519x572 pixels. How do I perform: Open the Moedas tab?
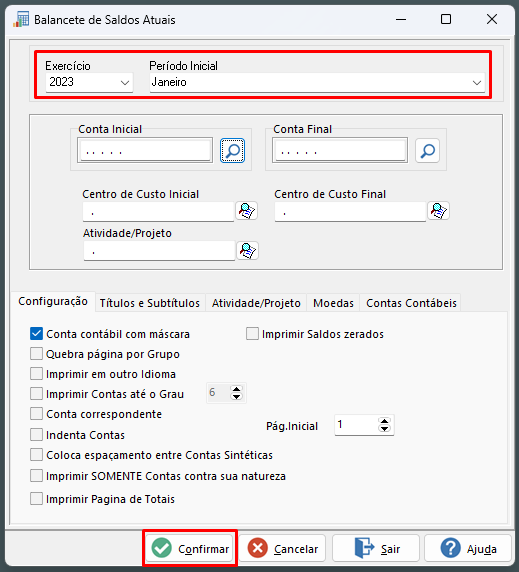(333, 303)
